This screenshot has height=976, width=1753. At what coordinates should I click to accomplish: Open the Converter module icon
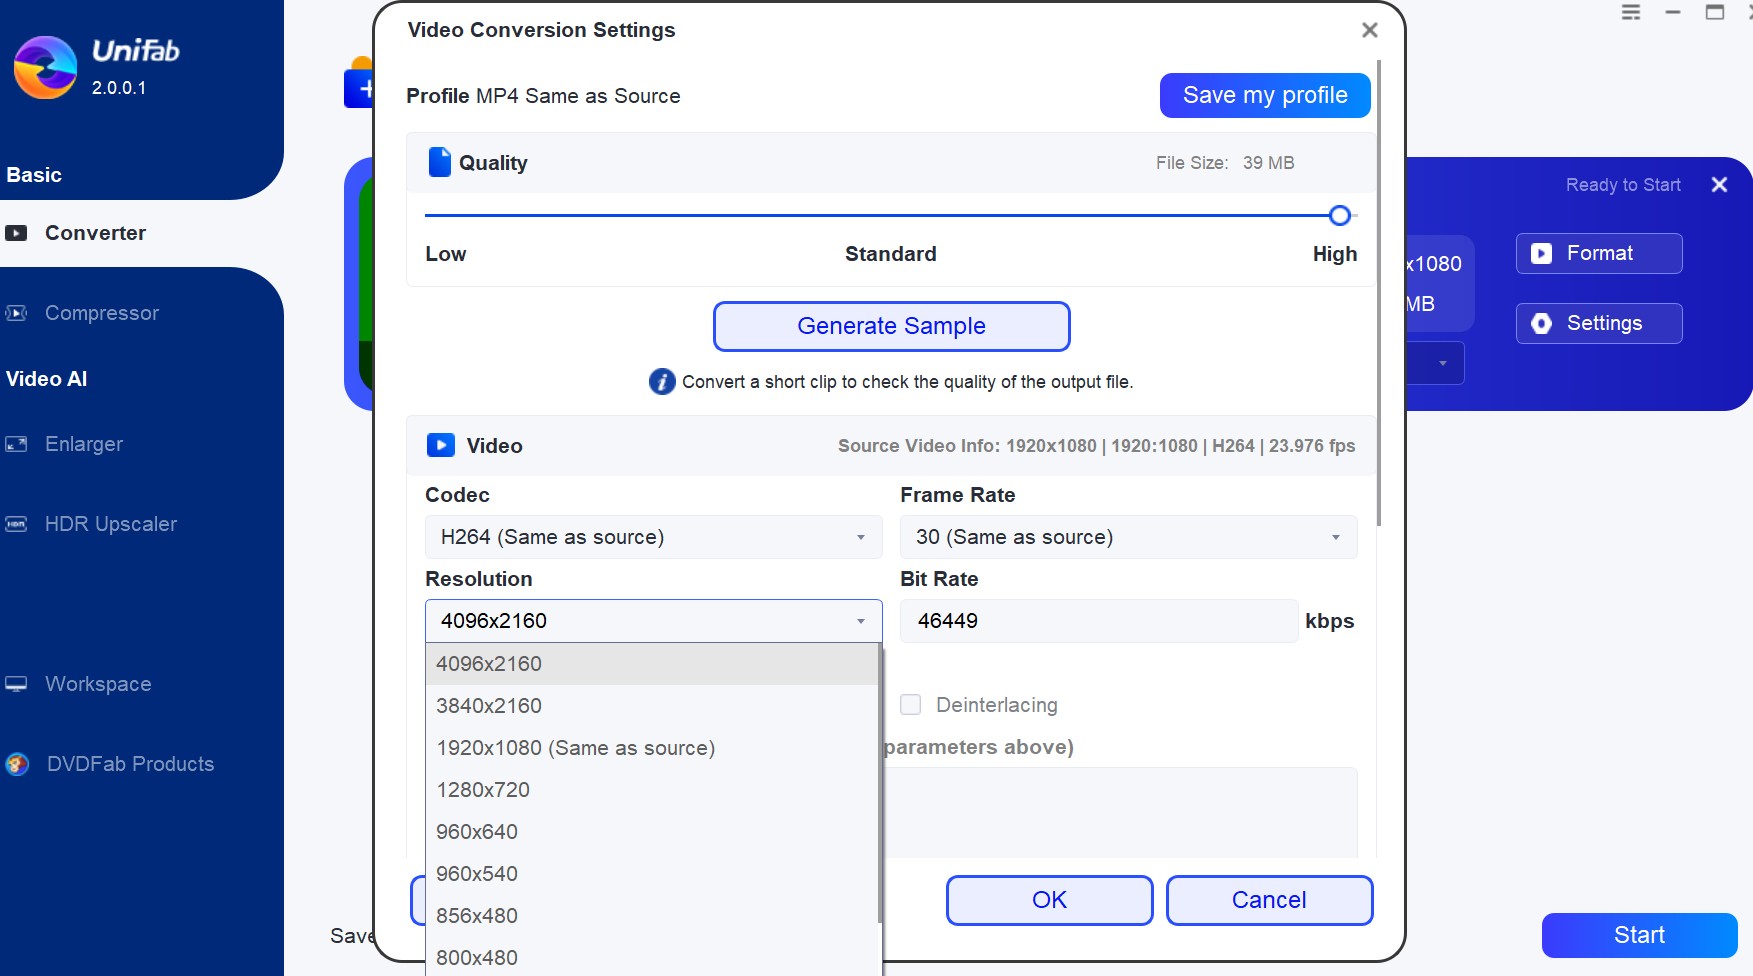pos(16,233)
